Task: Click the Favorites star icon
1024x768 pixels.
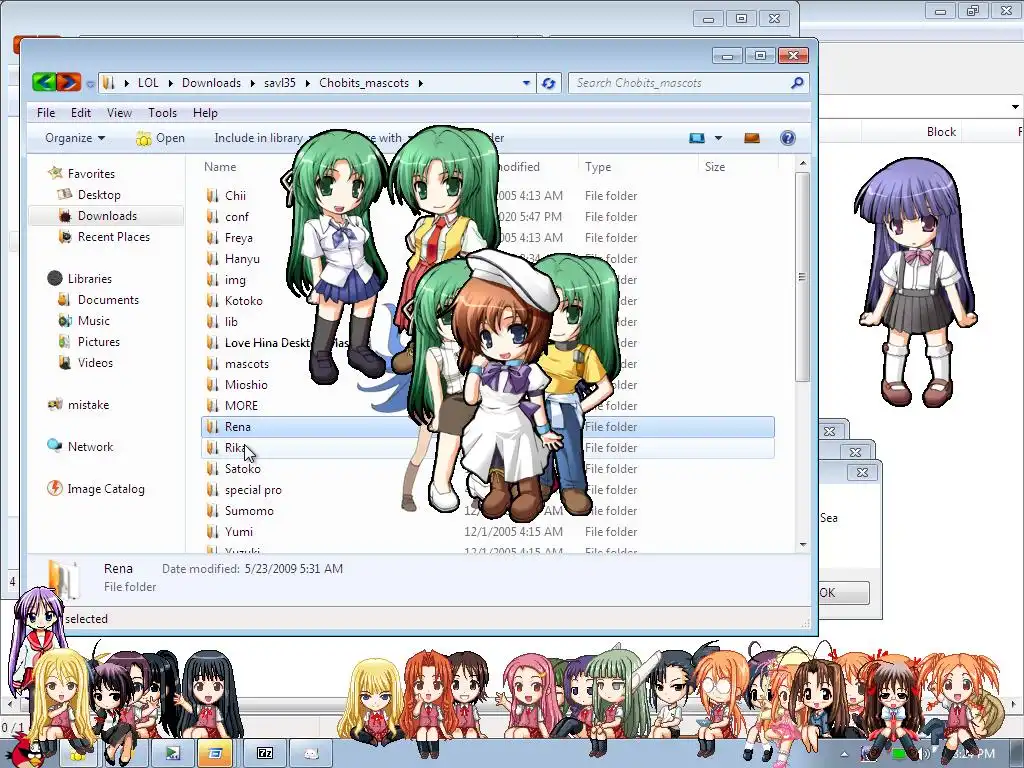Action: [55, 173]
